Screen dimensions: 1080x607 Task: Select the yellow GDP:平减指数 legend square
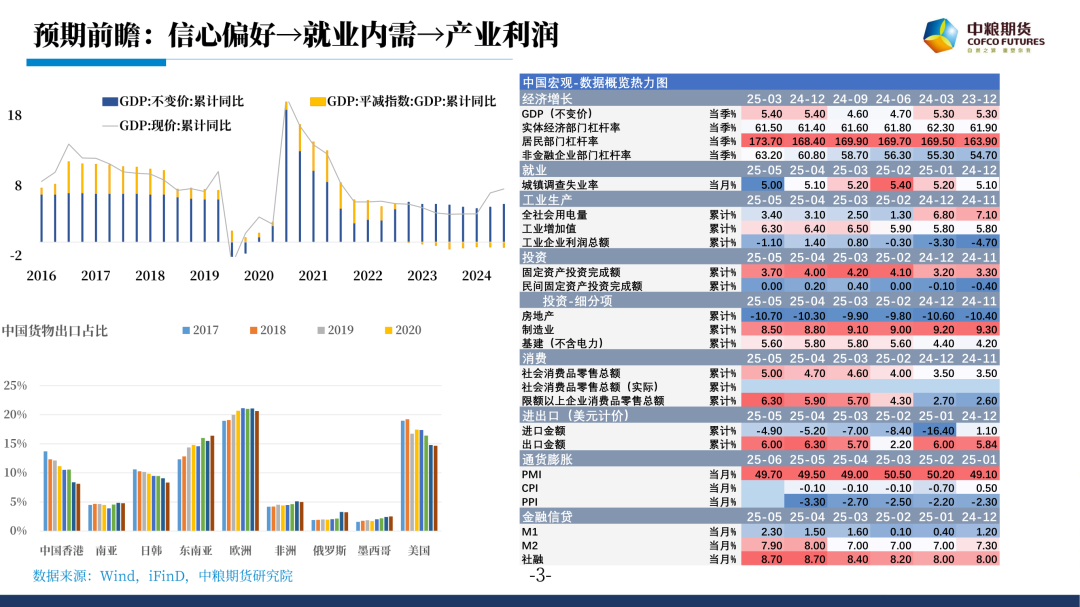coord(316,101)
